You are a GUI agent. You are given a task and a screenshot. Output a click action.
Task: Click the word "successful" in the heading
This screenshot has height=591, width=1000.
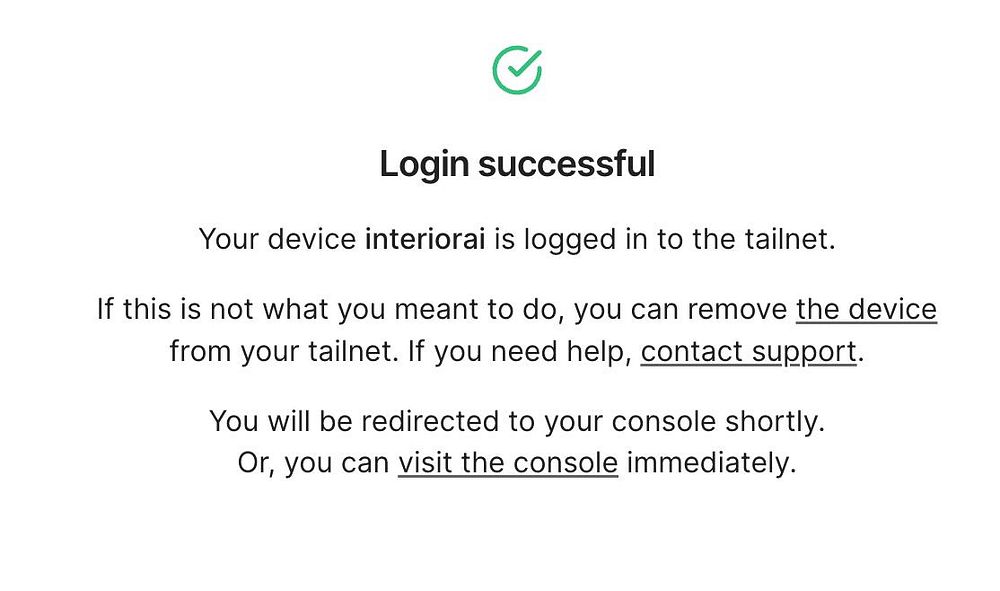[567, 164]
